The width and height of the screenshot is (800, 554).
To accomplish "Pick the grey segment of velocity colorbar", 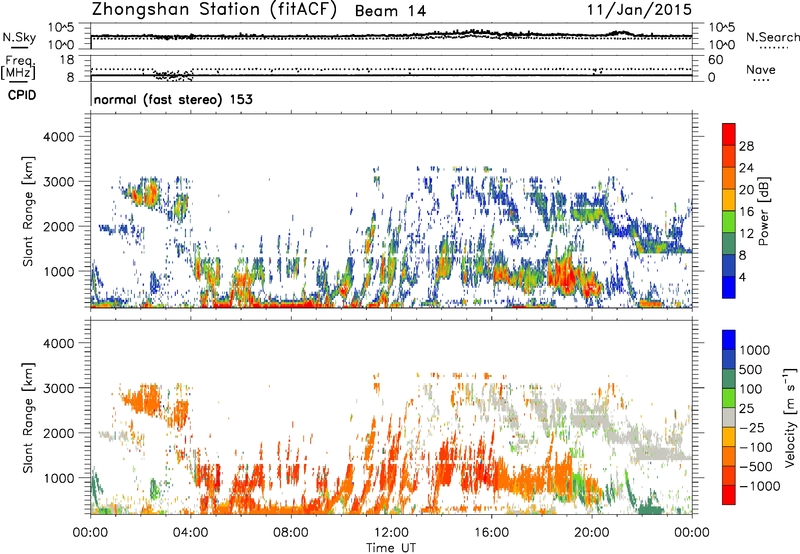I will (x=729, y=418).
